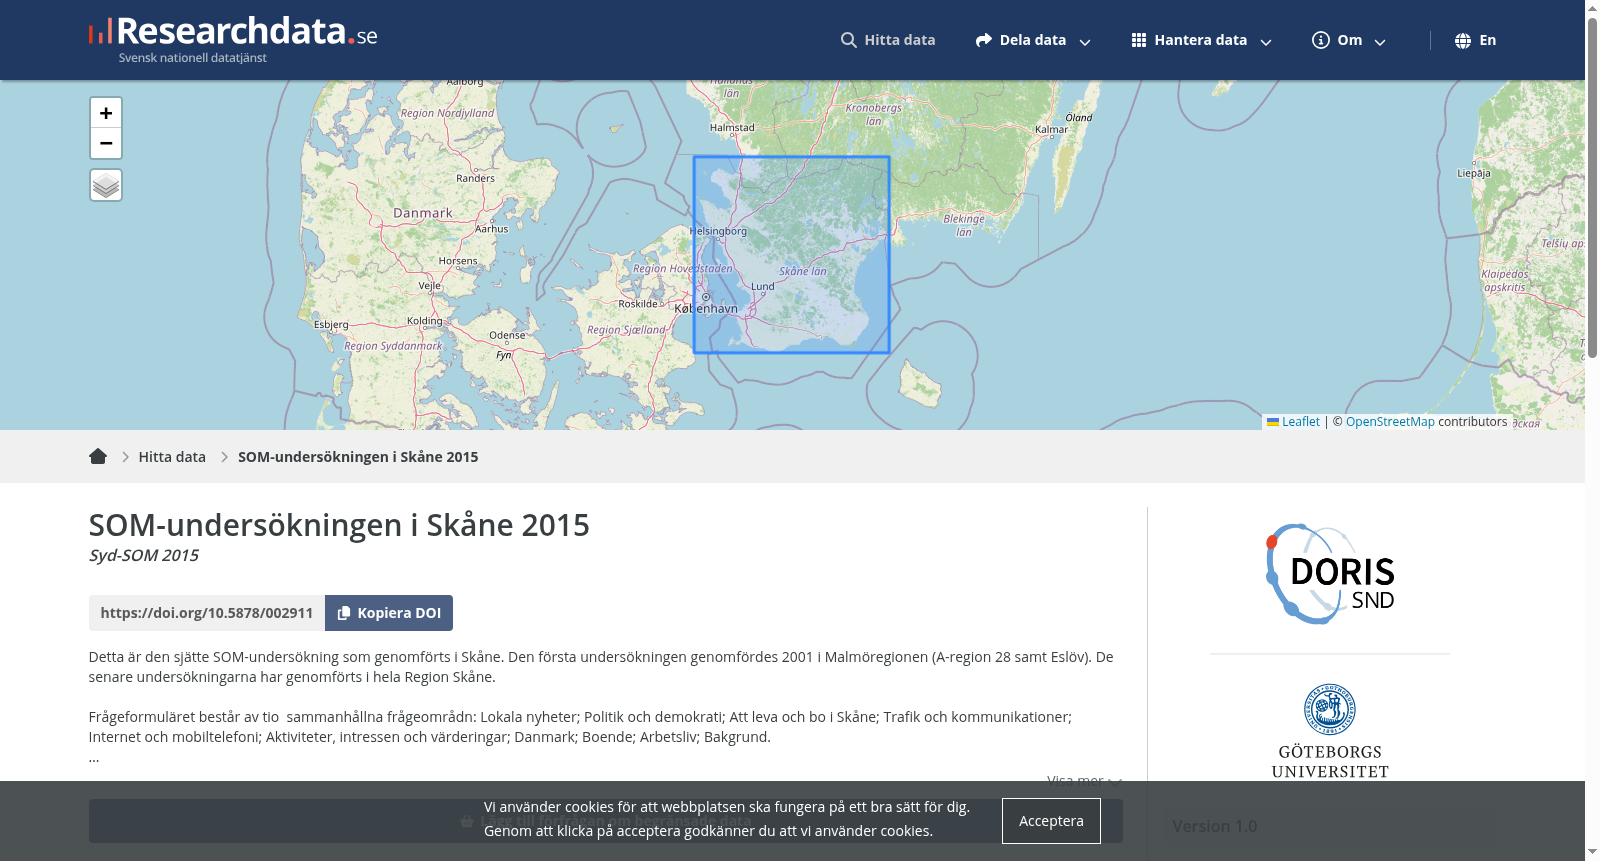The height and width of the screenshot is (861, 1600).
Task: Click the Researchdata.se logo
Action: point(233,39)
